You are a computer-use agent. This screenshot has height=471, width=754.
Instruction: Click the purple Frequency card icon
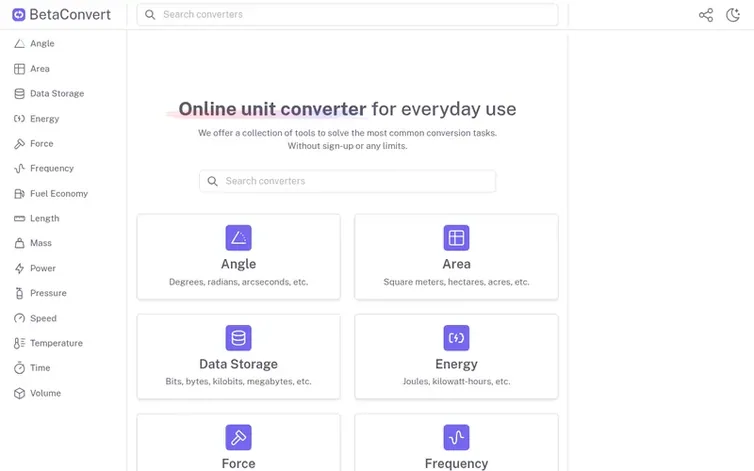456,437
